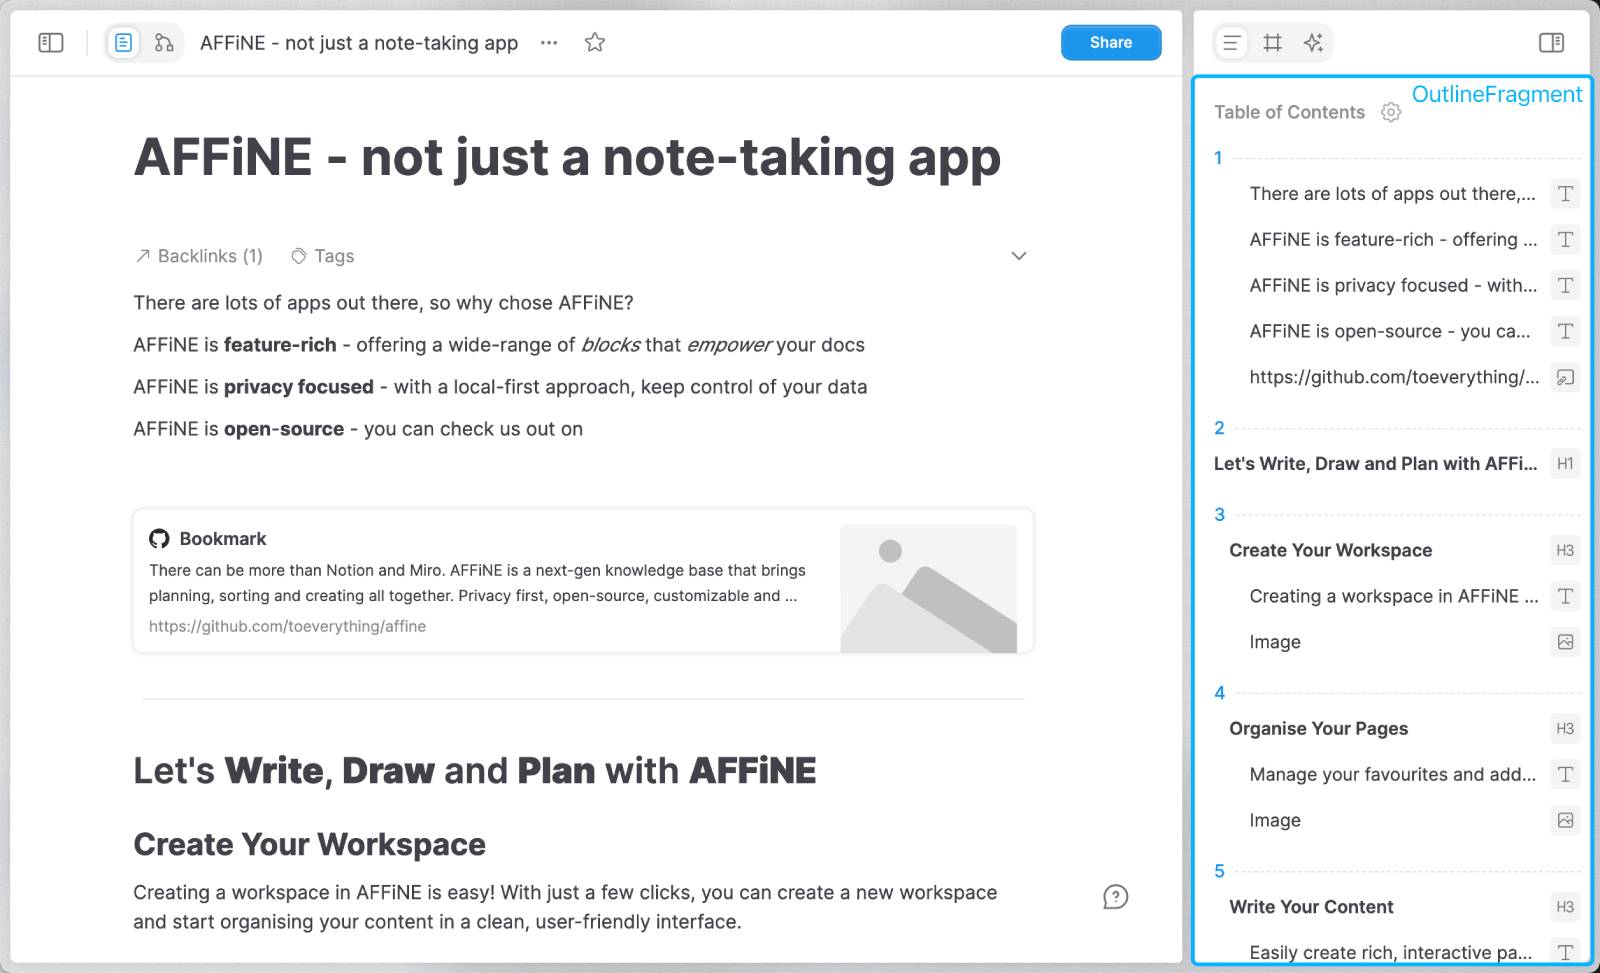Open the three-dot page options menu
The width and height of the screenshot is (1600, 973).
tap(549, 43)
